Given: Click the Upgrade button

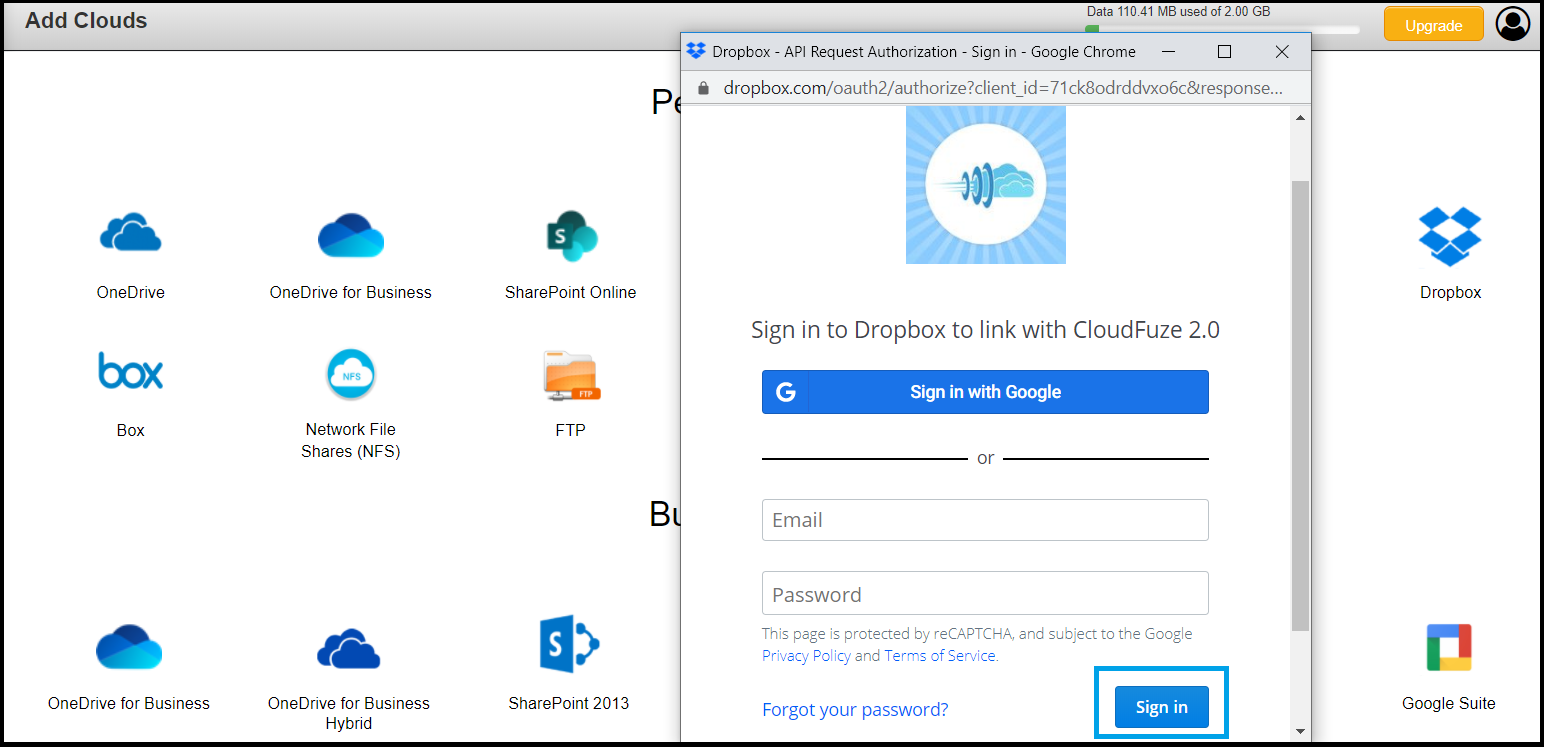Looking at the screenshot, I should click(x=1434, y=25).
